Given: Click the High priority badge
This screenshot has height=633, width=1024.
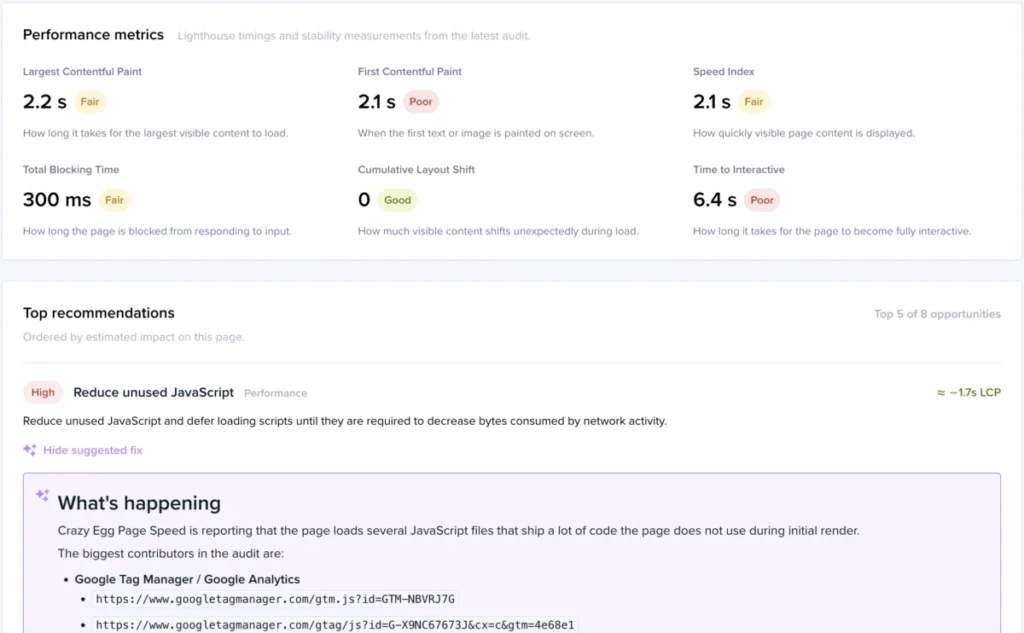Looking at the screenshot, I should tap(42, 393).
